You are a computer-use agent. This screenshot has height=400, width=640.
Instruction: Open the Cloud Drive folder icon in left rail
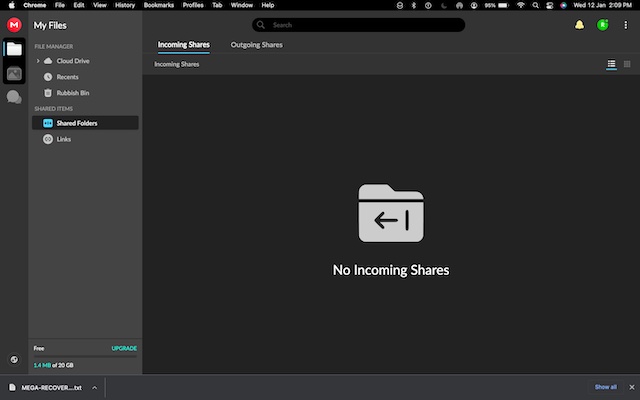(14, 49)
